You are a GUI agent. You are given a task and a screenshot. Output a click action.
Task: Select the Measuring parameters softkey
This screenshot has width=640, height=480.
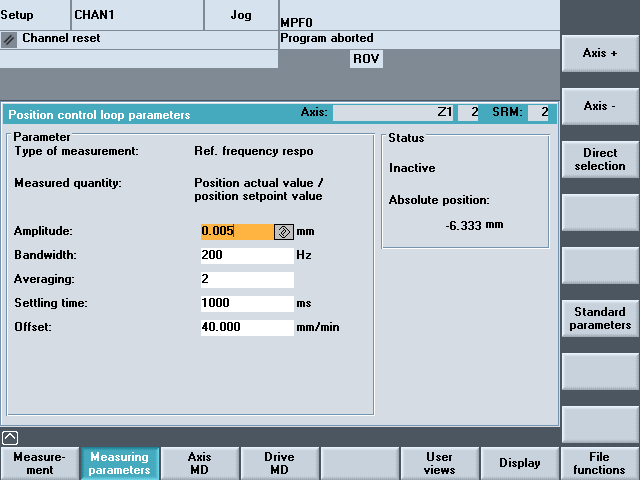(x=120, y=463)
